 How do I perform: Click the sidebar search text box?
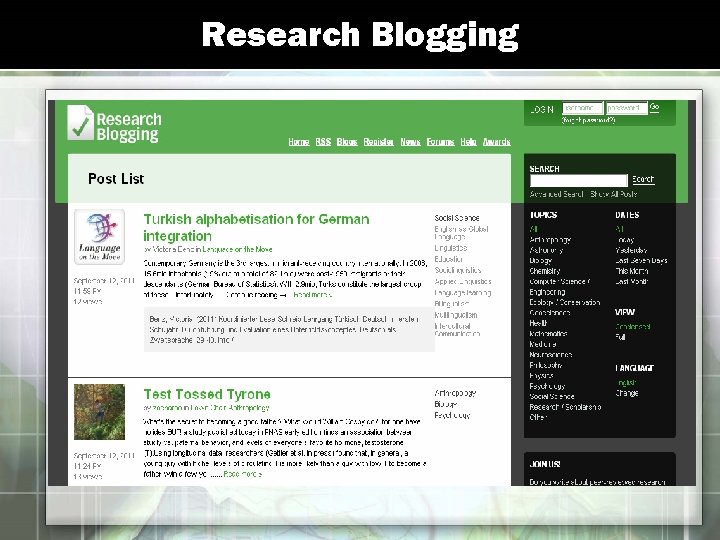[x=579, y=180]
